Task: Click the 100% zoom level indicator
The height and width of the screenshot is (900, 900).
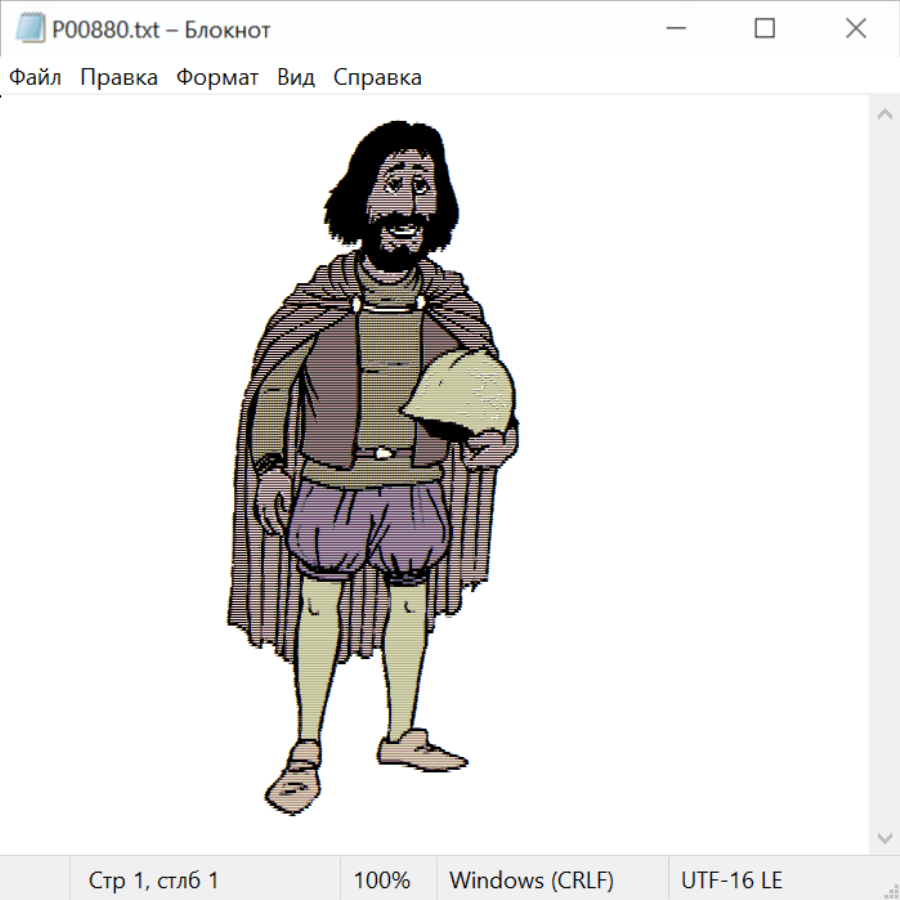Action: [x=382, y=880]
